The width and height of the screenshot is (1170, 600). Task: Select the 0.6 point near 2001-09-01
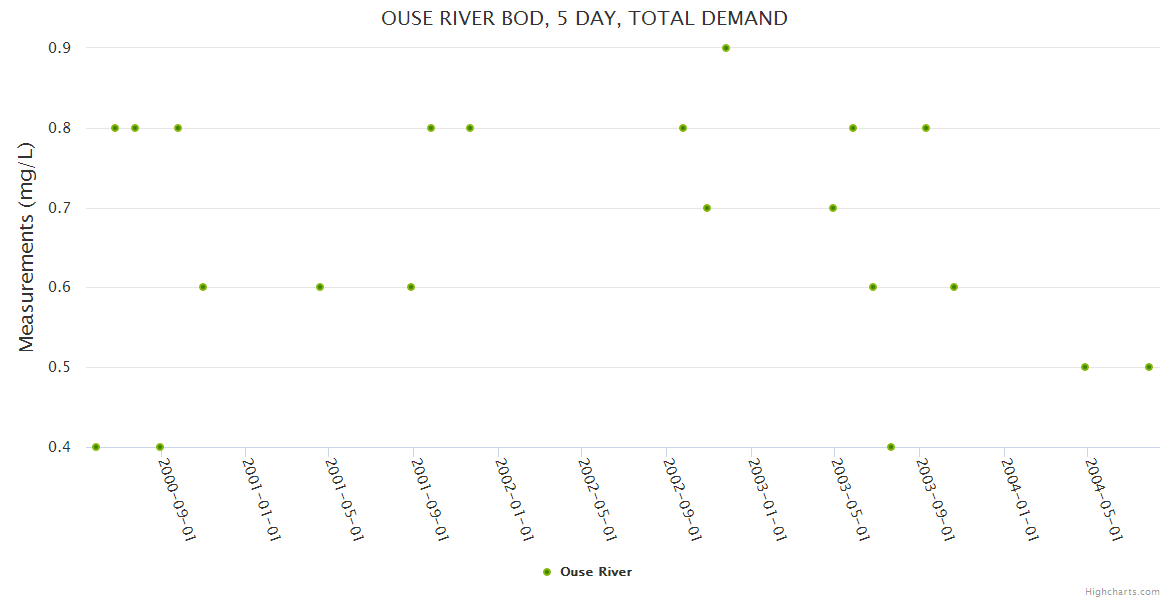[411, 287]
